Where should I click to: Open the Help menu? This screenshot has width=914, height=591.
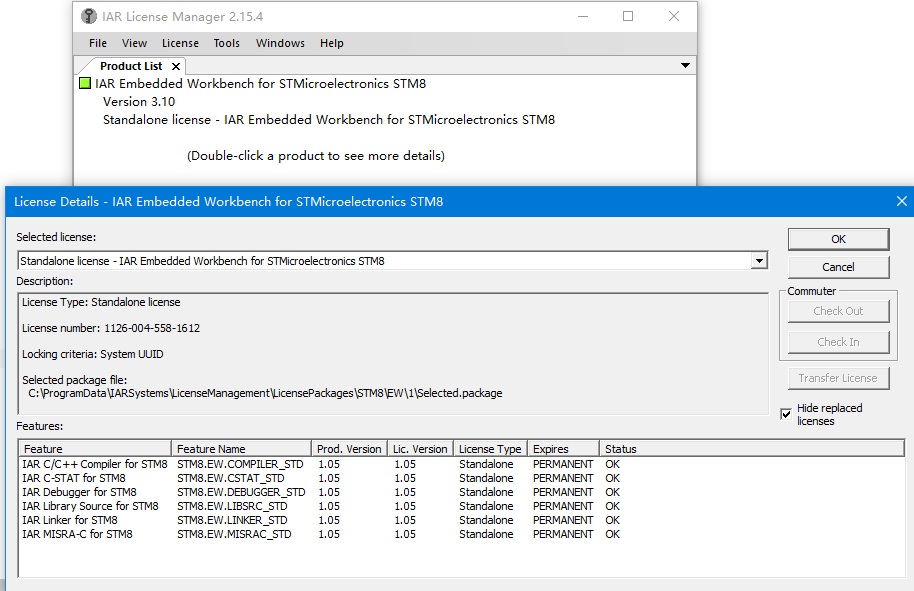(332, 43)
